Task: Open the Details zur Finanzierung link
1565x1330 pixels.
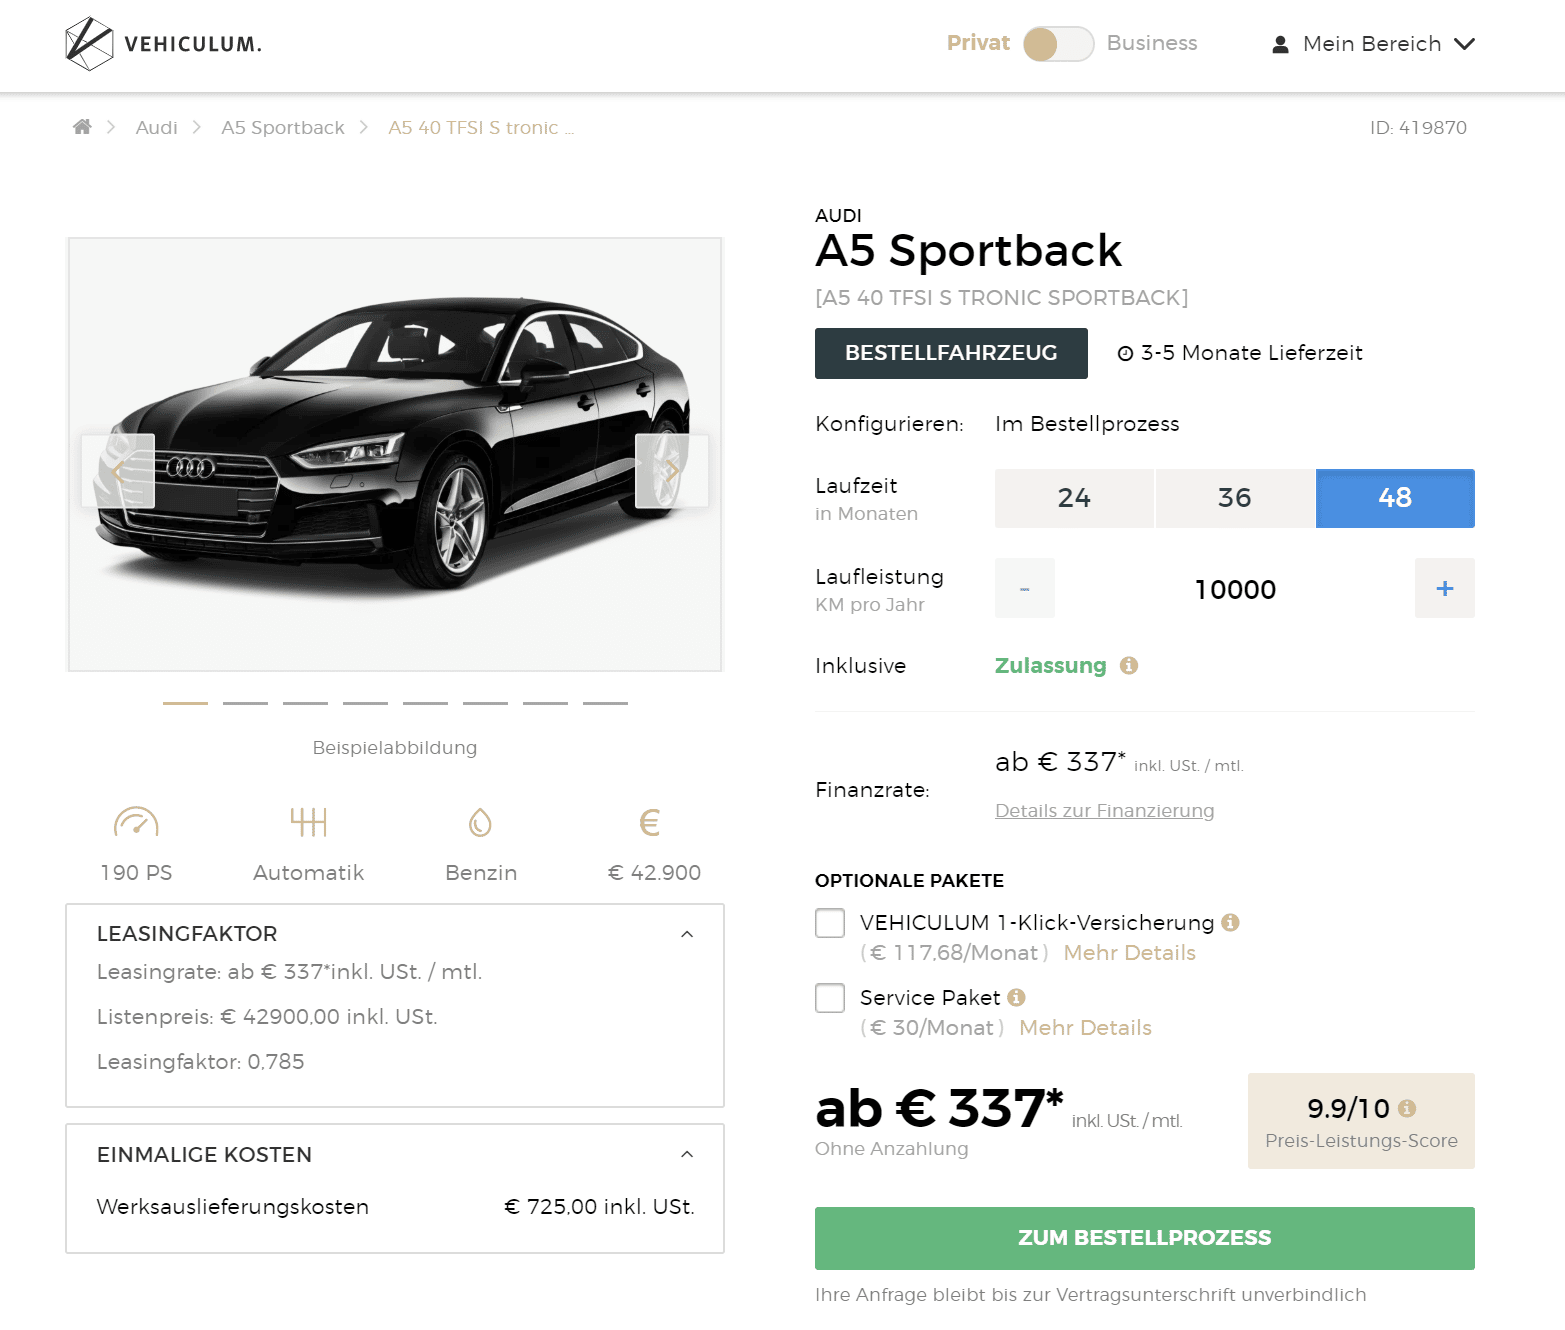Action: coord(1105,811)
